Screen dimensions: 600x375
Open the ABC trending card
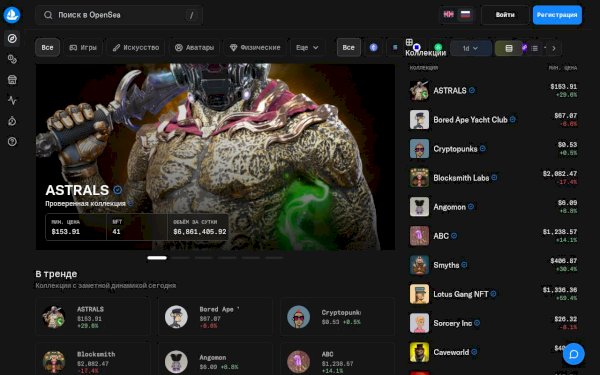(338, 360)
